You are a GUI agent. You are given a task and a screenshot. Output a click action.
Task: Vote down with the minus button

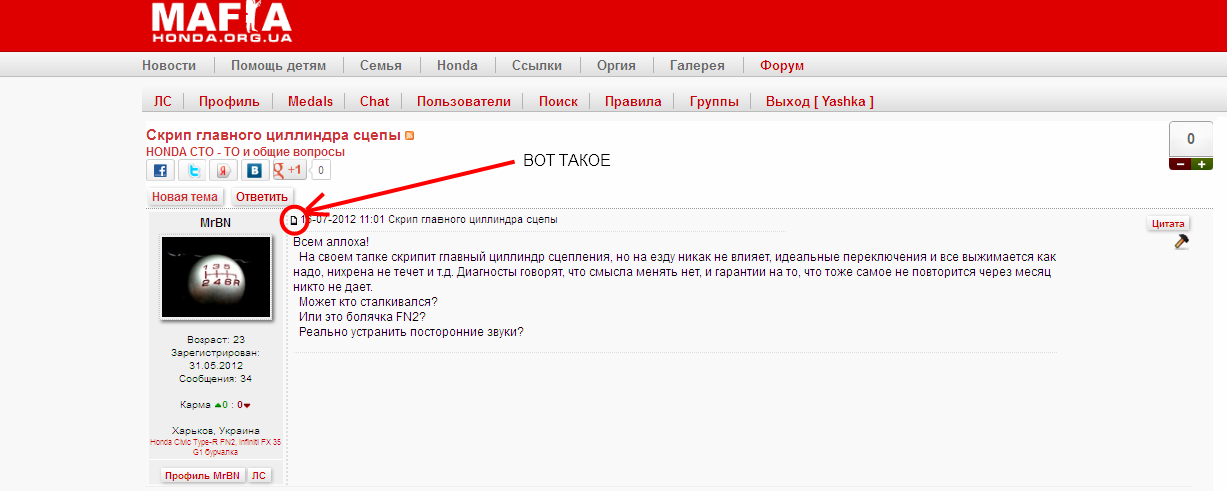click(x=1180, y=164)
